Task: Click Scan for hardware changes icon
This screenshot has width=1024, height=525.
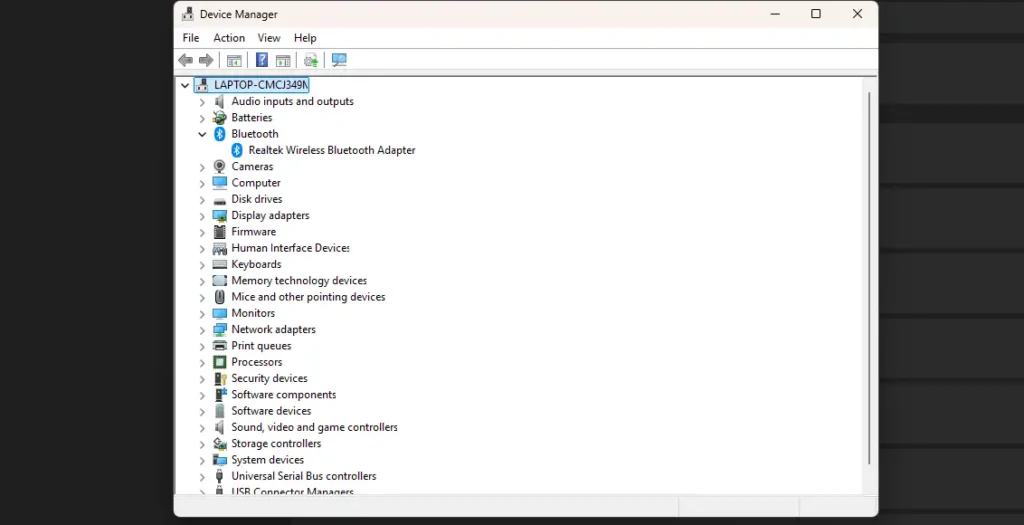Action: point(339,60)
